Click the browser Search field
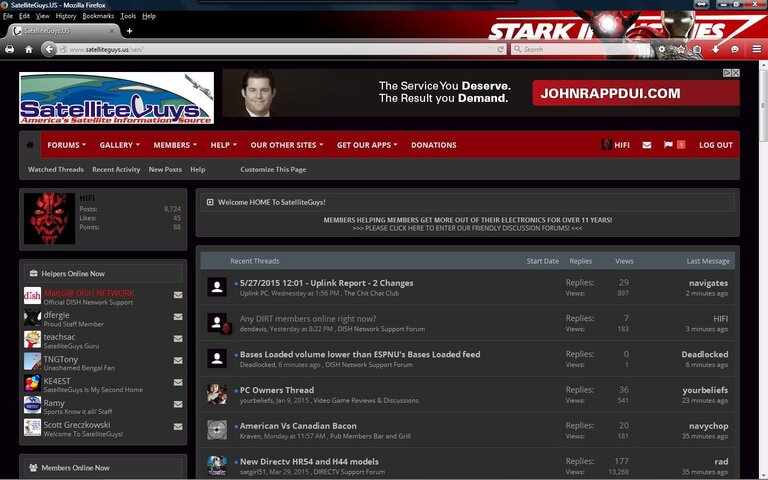Image resolution: width=768 pixels, height=480 pixels. coord(581,49)
